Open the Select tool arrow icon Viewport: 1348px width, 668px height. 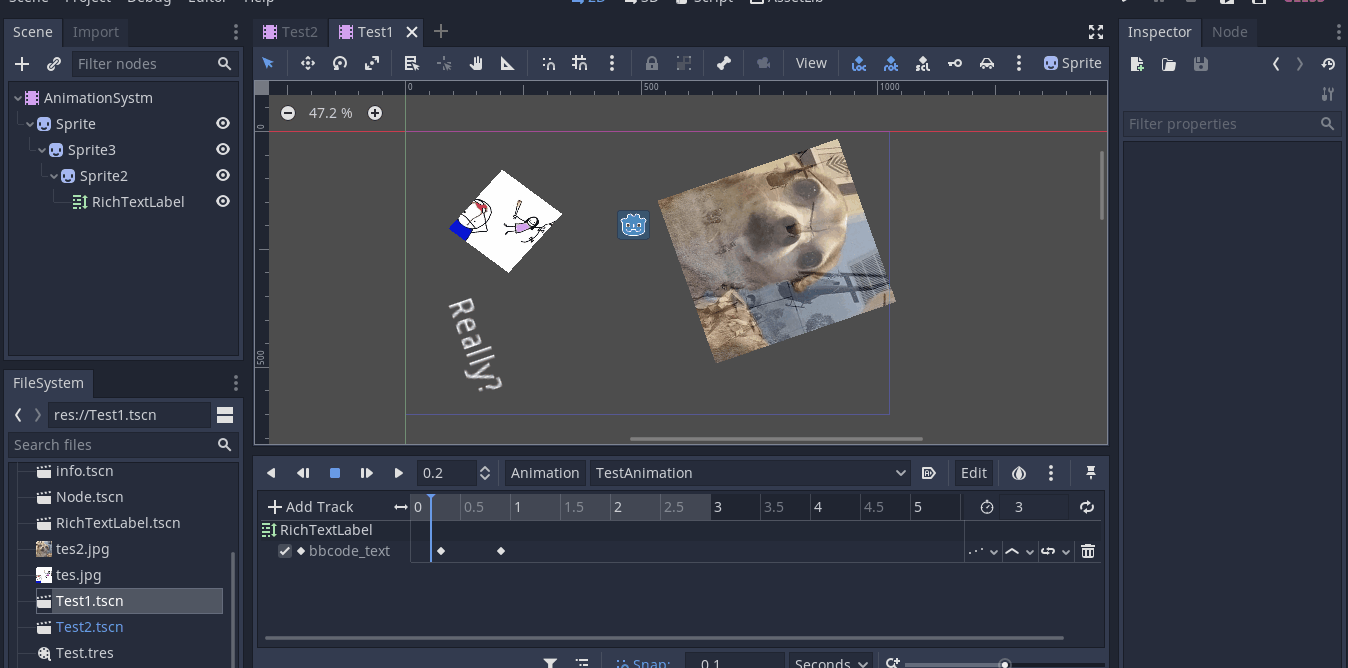pyautogui.click(x=267, y=62)
